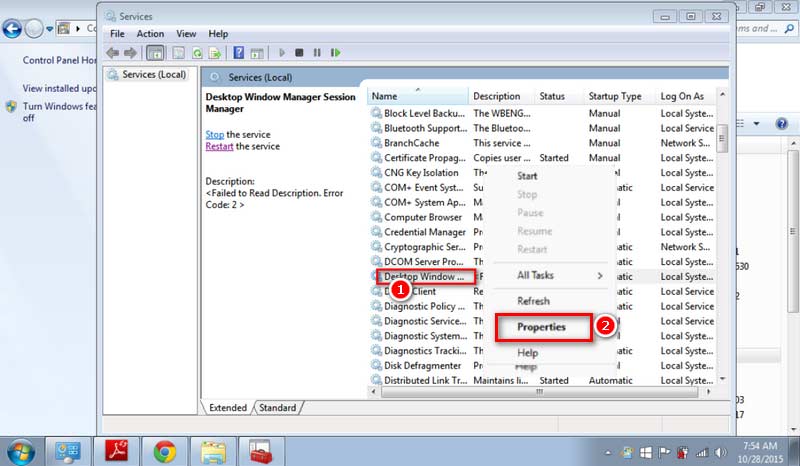The image size is (800, 466).
Task: Click Control Panel window Back button
Action: coord(12,29)
